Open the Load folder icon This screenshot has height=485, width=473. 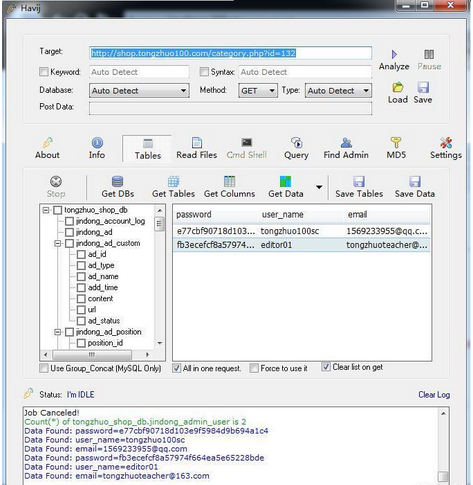398,87
